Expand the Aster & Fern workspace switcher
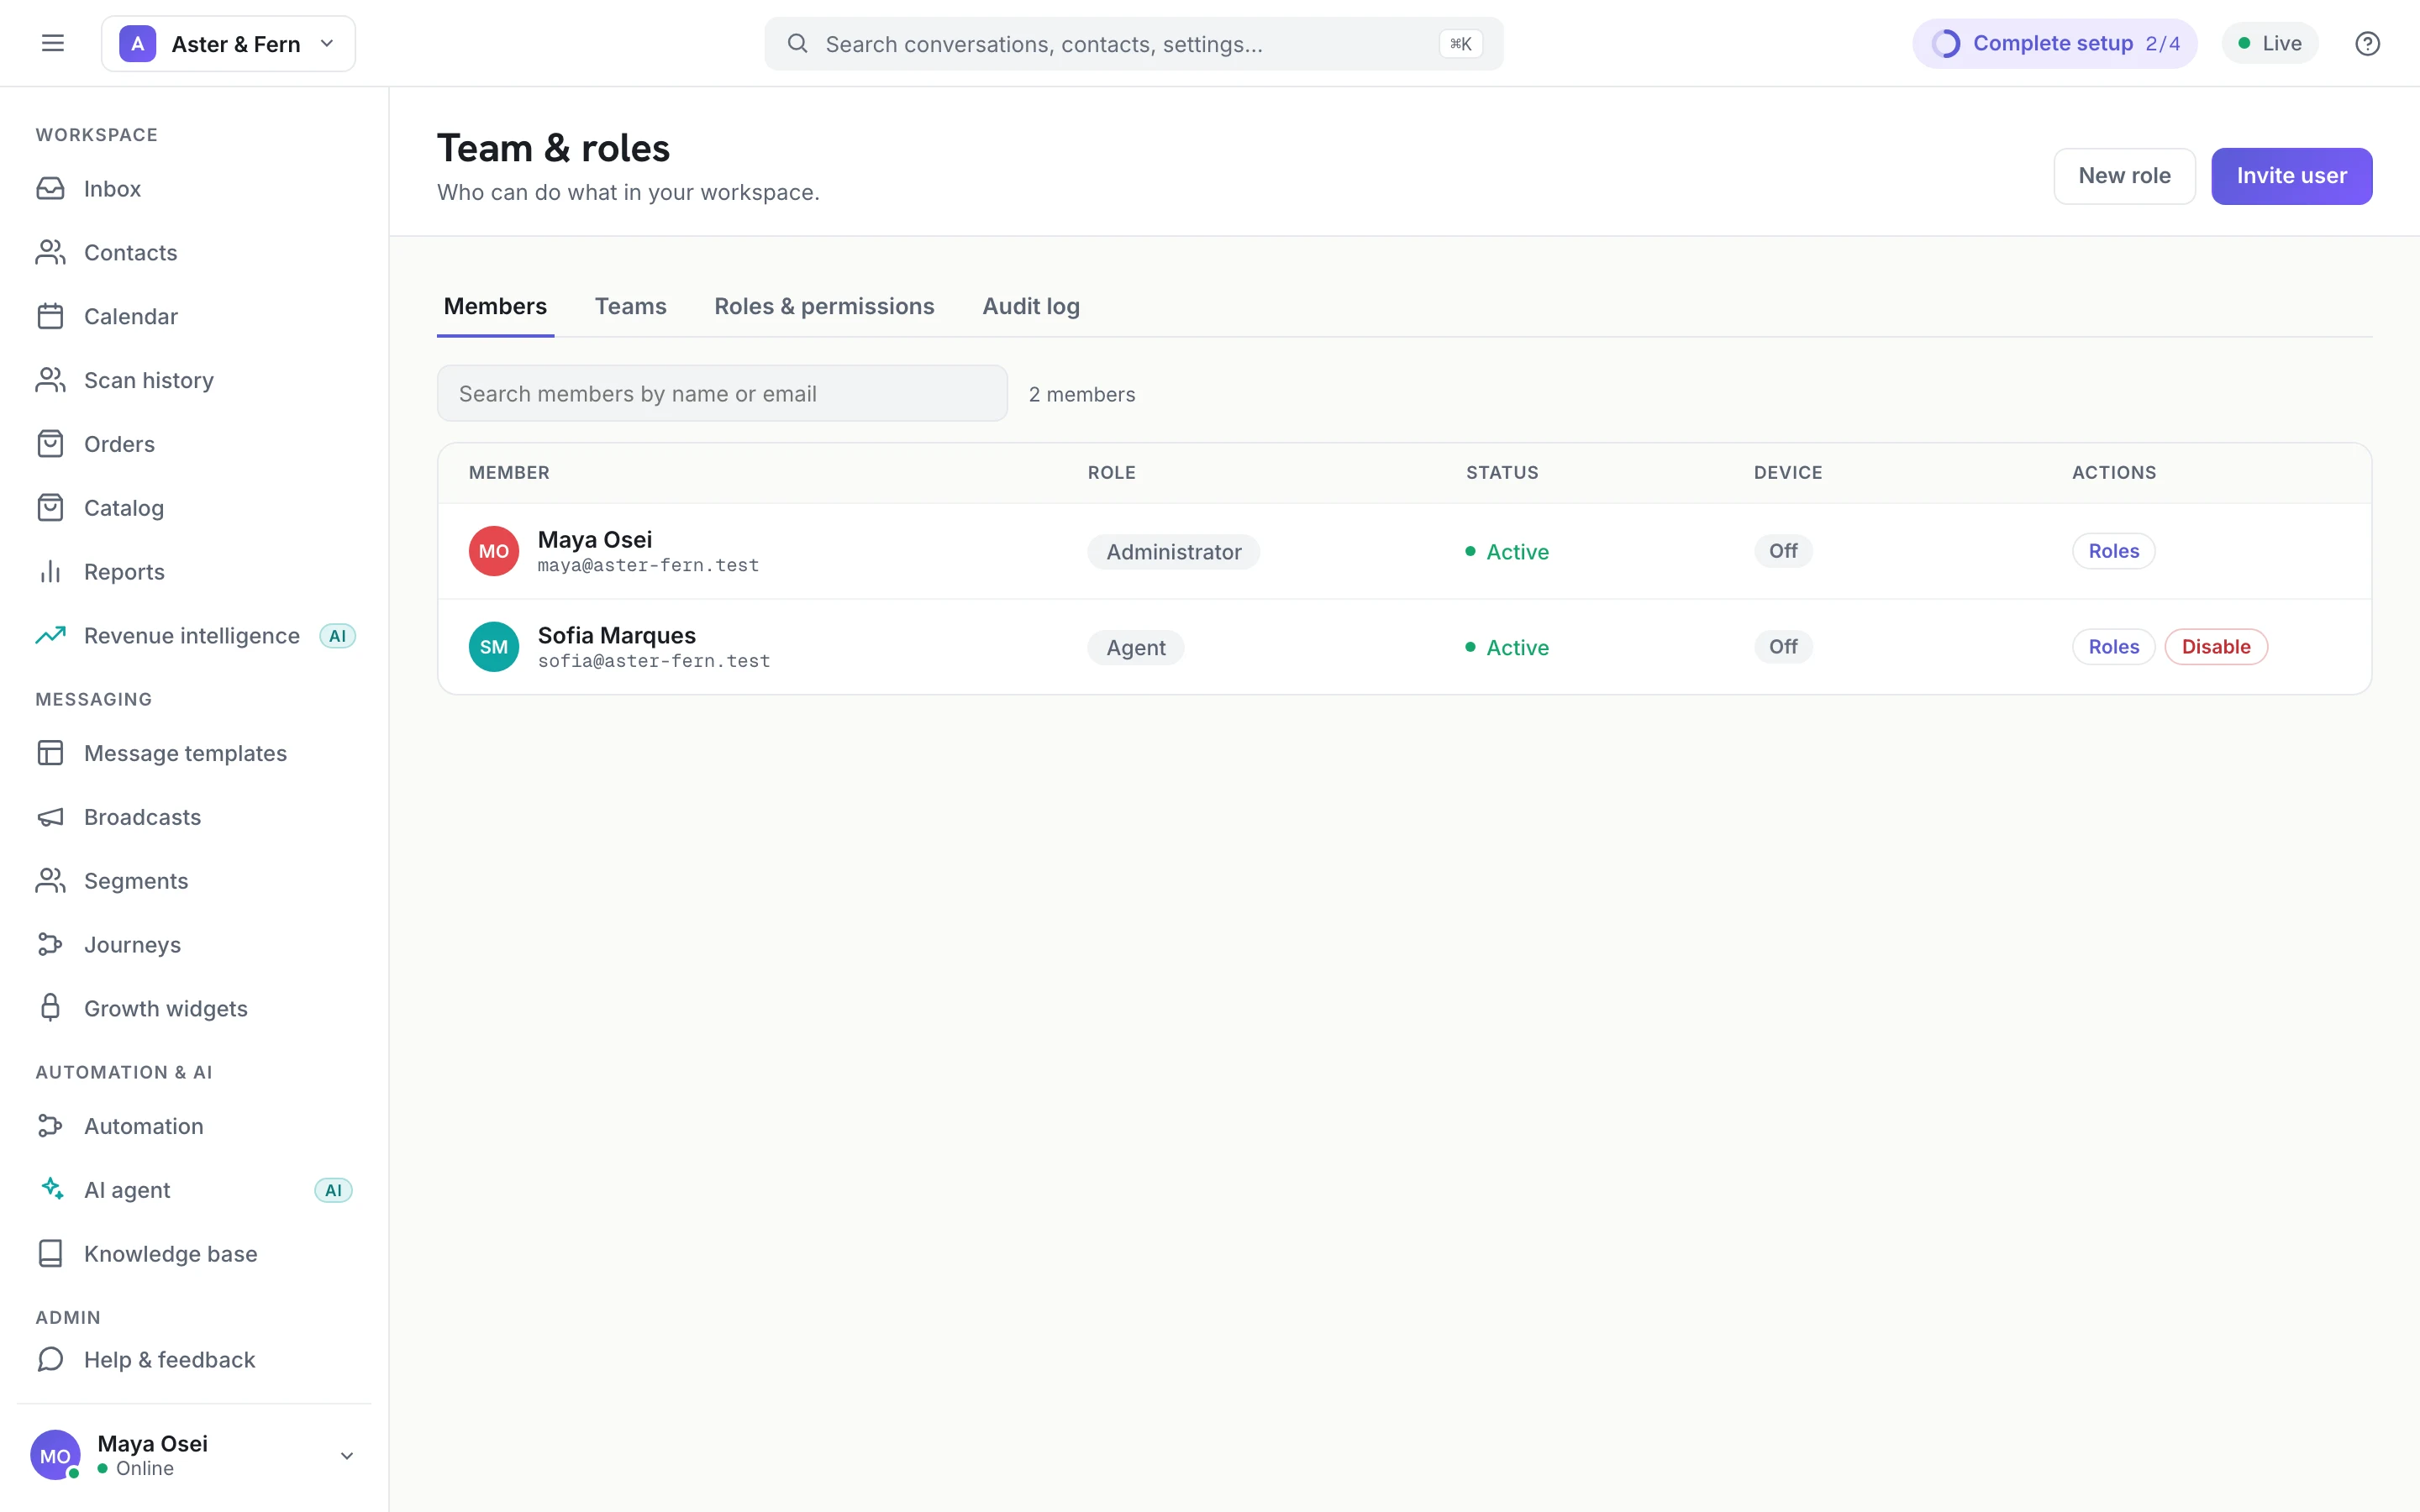The height and width of the screenshot is (1512, 2420). pos(228,43)
